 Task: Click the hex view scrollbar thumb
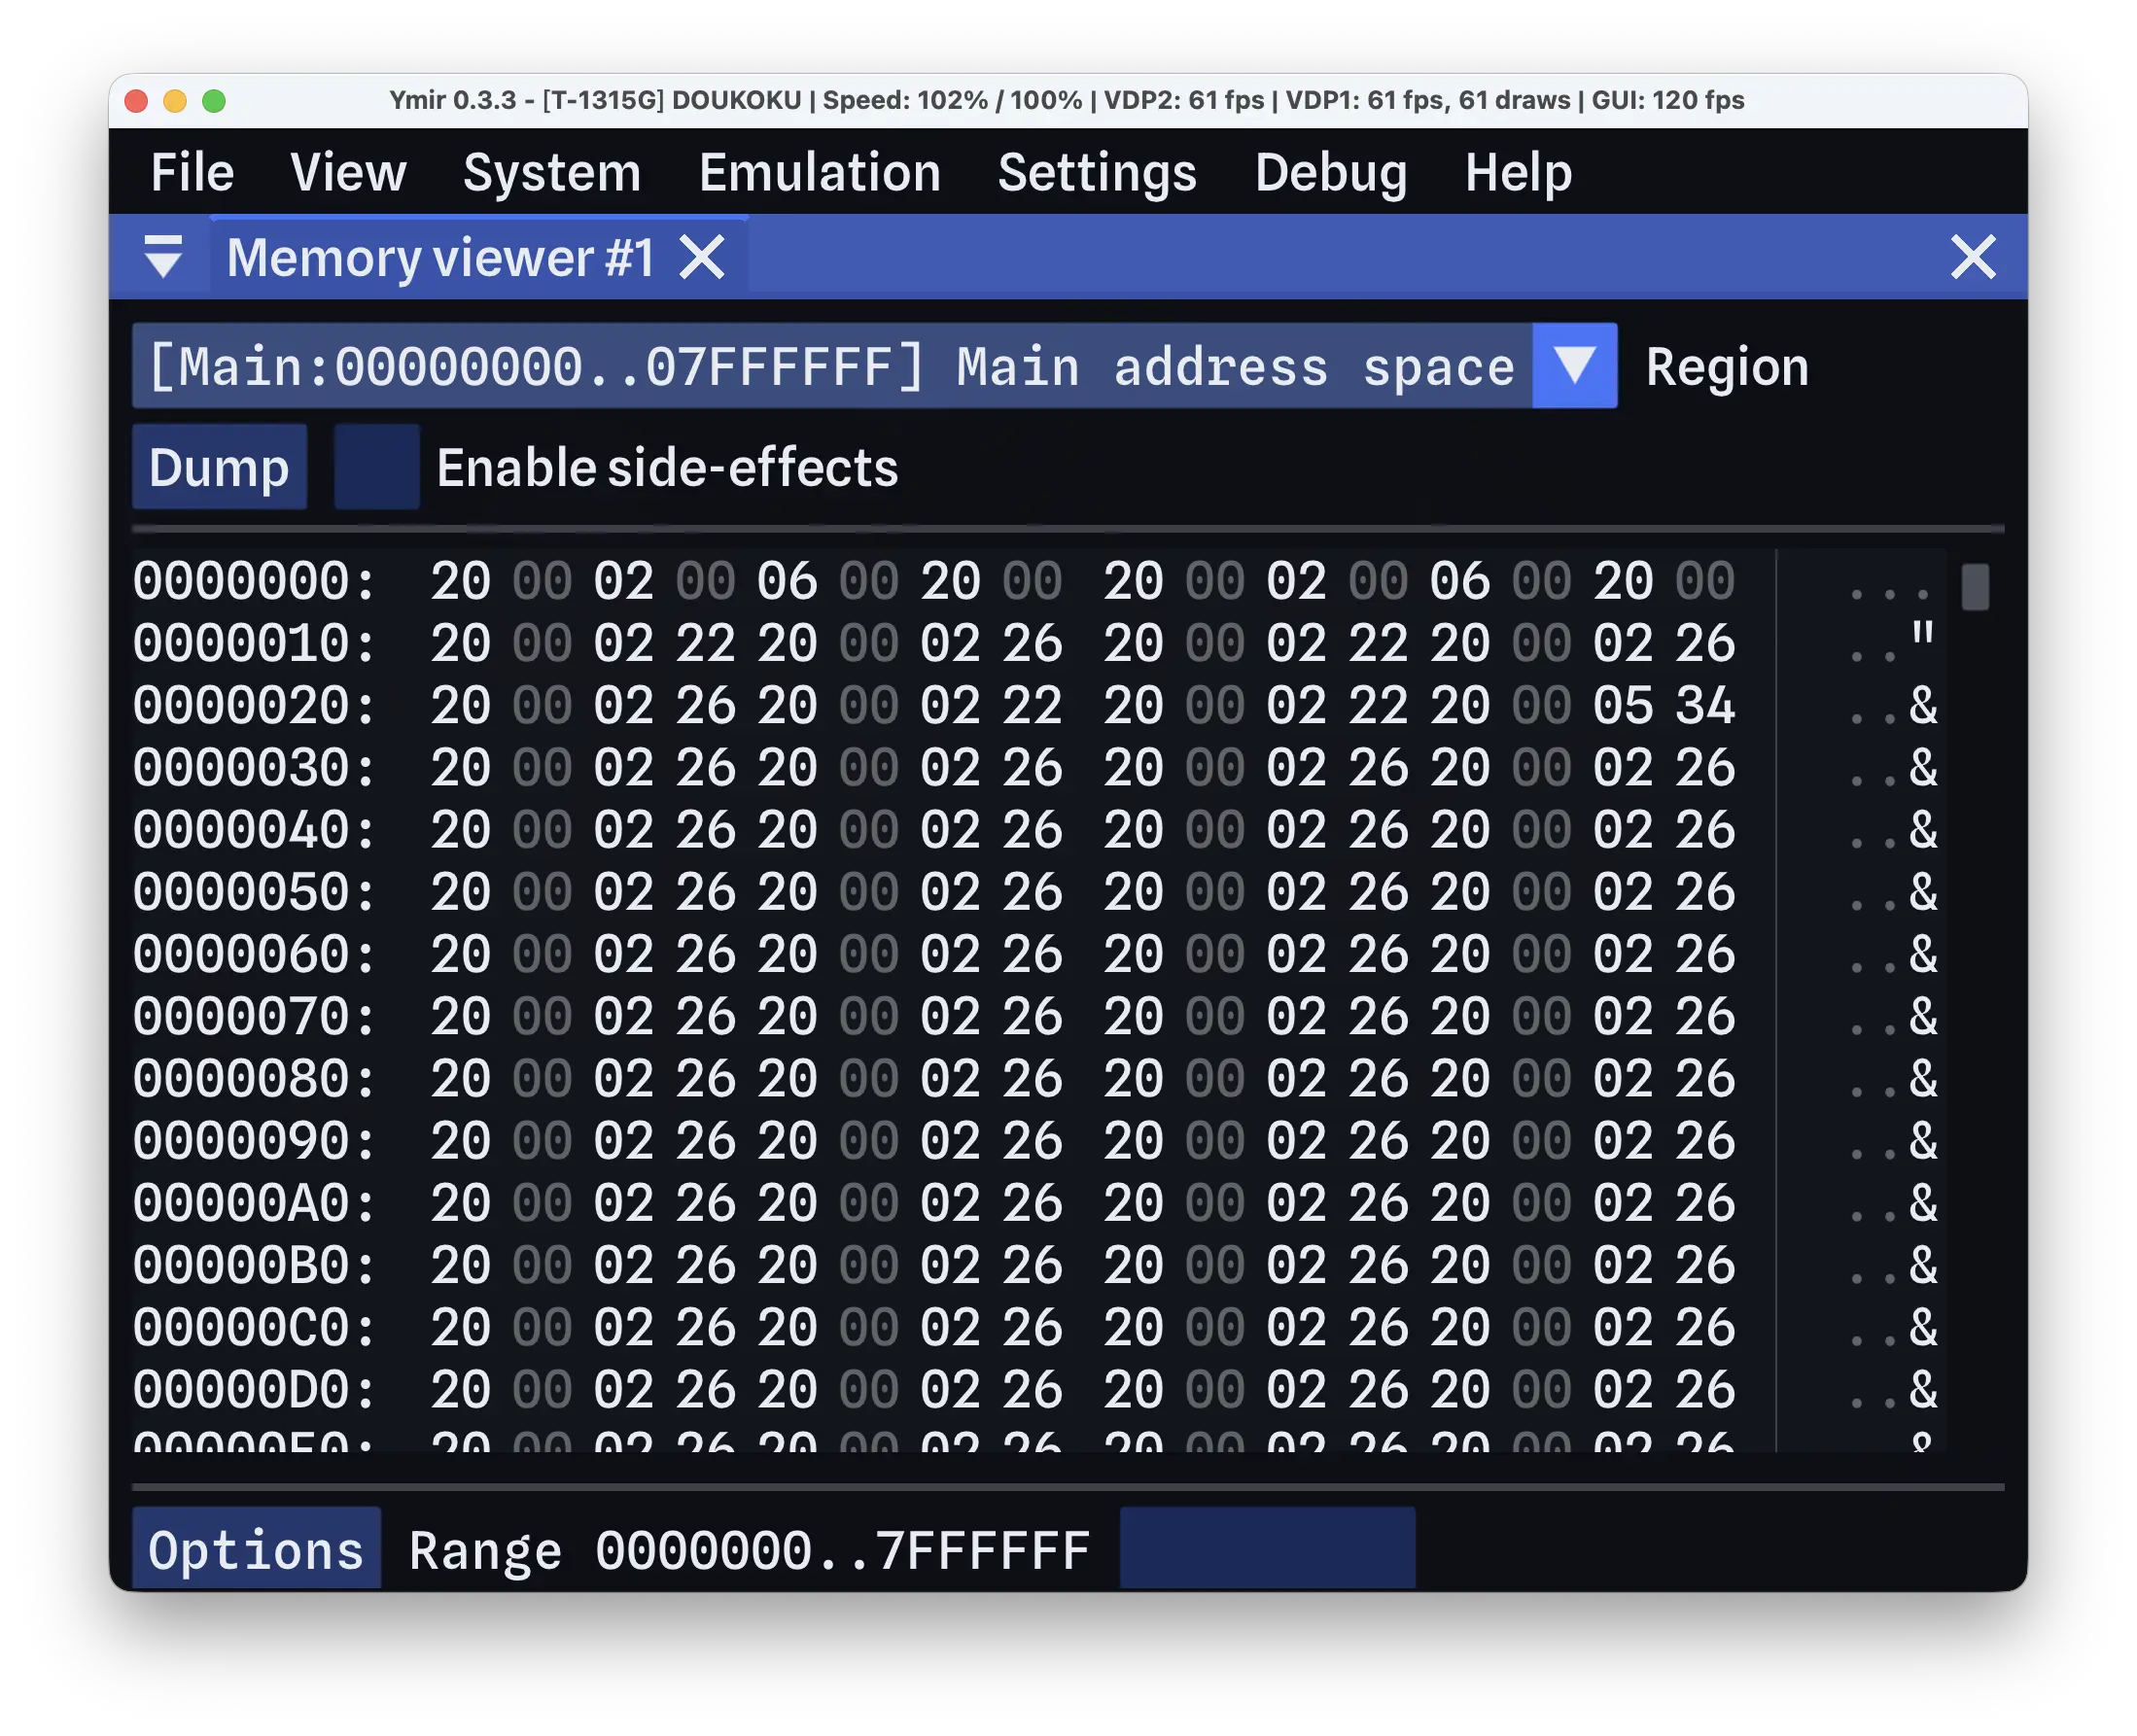1975,587
